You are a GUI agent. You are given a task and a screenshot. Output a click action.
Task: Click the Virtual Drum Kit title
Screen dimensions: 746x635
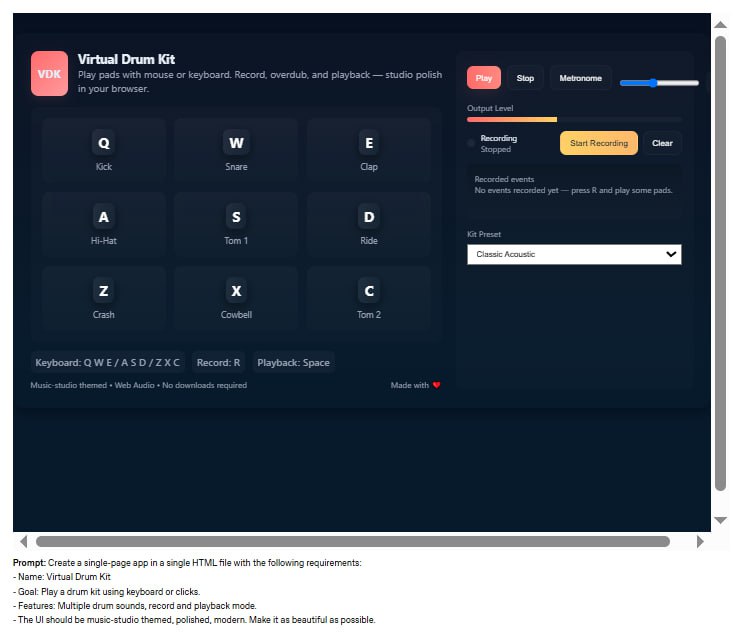tap(127, 59)
